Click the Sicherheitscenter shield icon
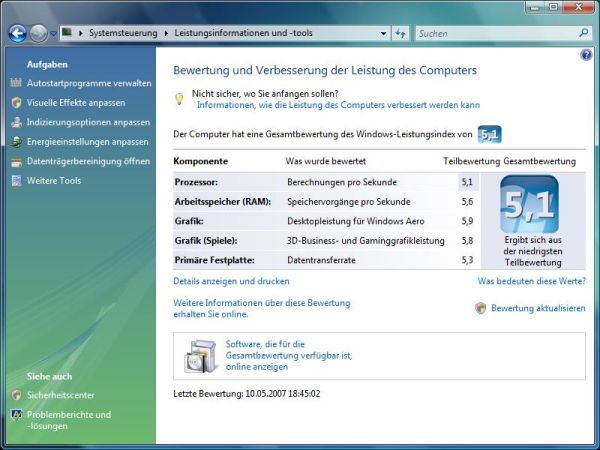 coord(16,395)
